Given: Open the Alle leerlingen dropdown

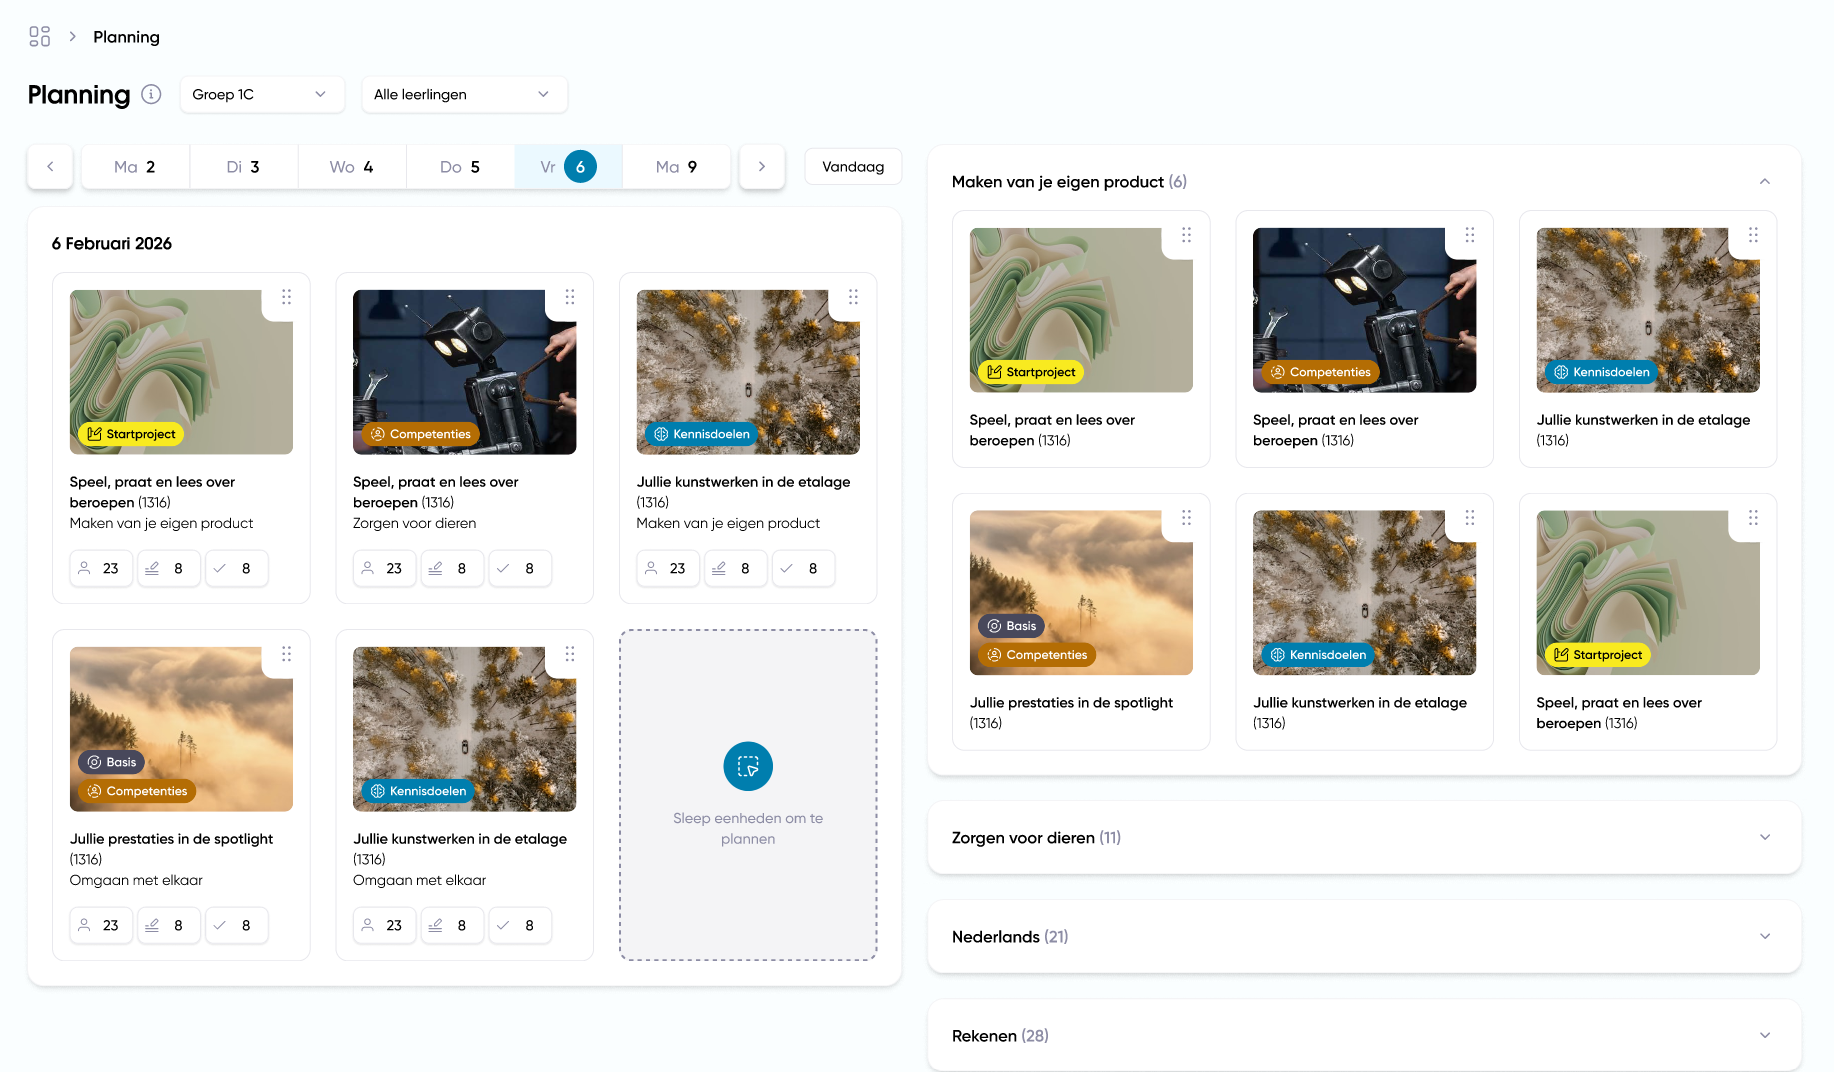Looking at the screenshot, I should (x=464, y=94).
